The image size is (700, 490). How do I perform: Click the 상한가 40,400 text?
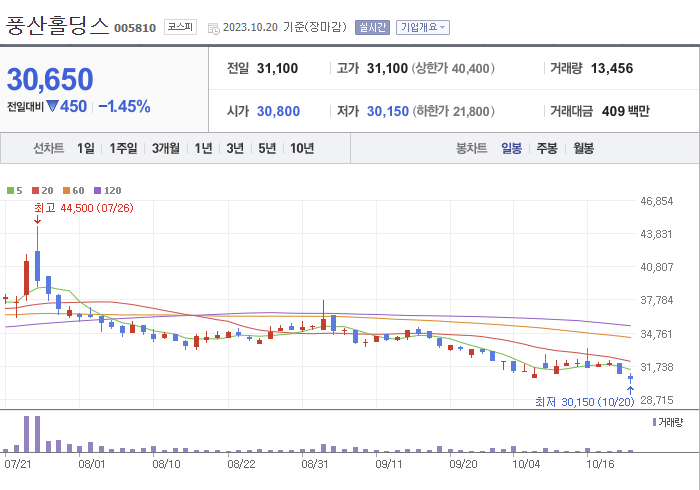click(x=453, y=68)
